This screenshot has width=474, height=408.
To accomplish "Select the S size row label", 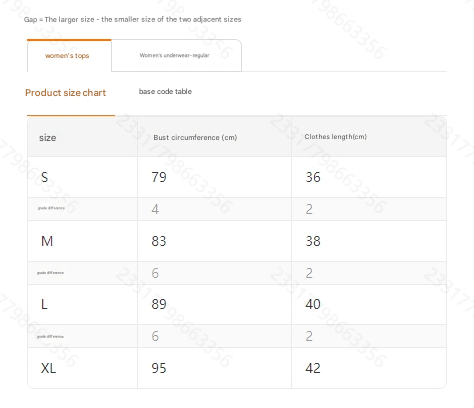I will (44, 177).
